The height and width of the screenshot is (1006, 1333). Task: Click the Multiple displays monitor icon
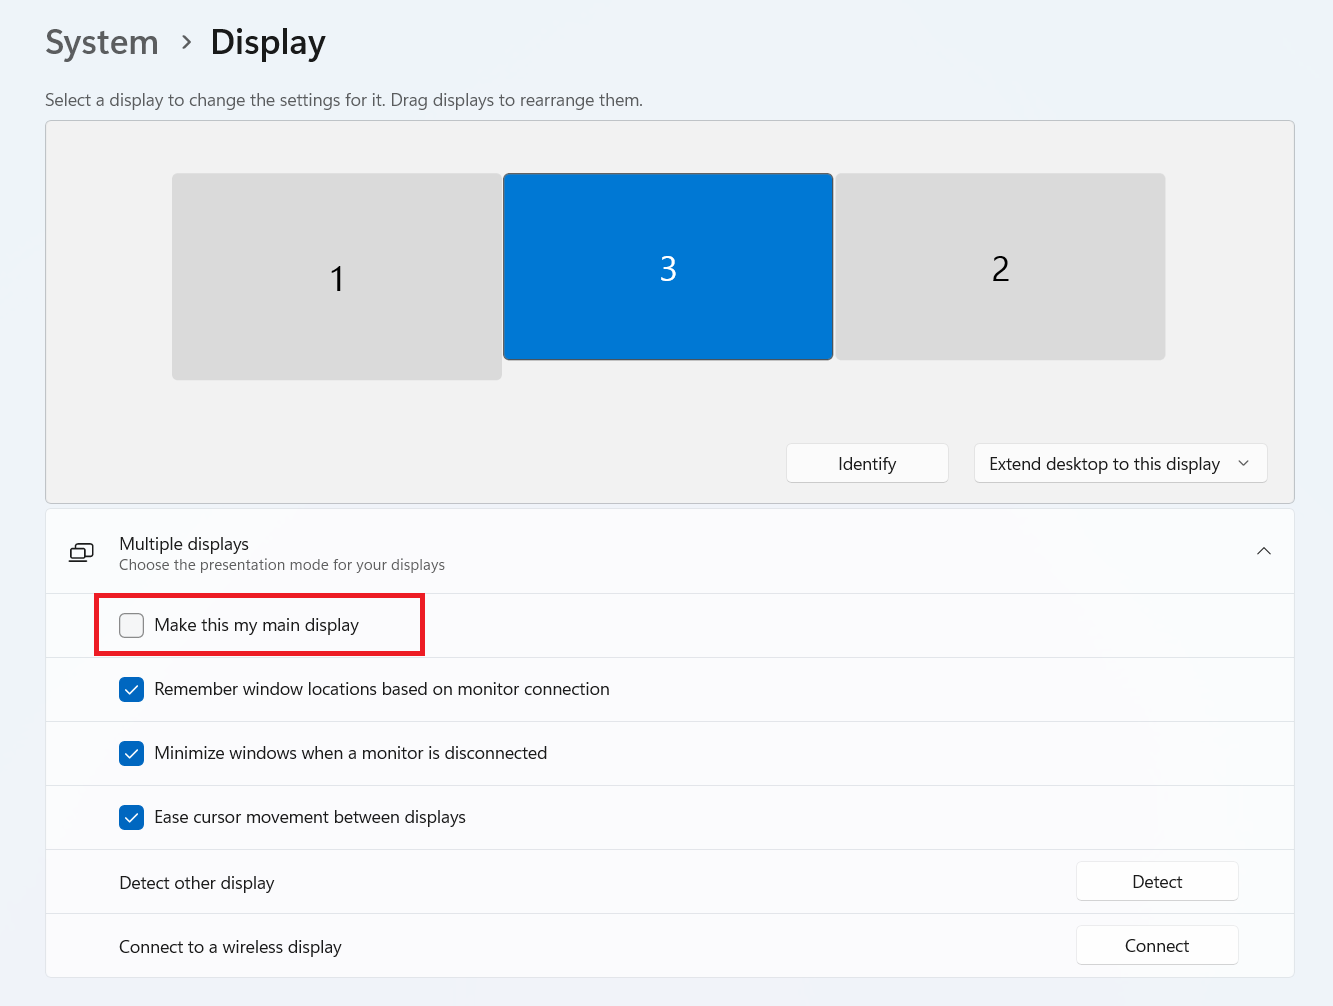pos(81,552)
